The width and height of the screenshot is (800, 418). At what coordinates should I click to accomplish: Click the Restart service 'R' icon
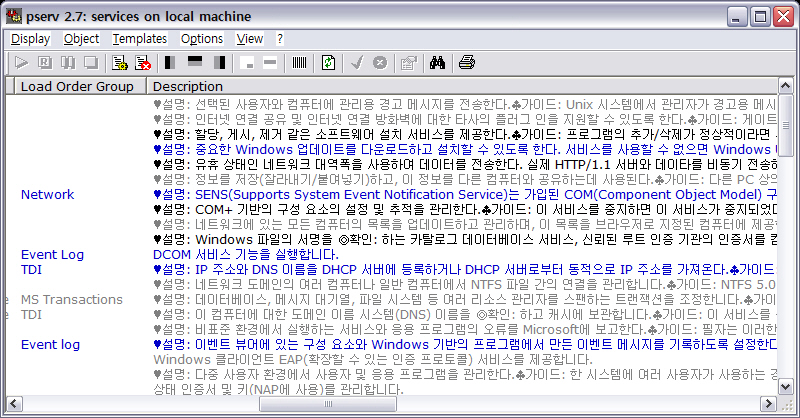45,63
